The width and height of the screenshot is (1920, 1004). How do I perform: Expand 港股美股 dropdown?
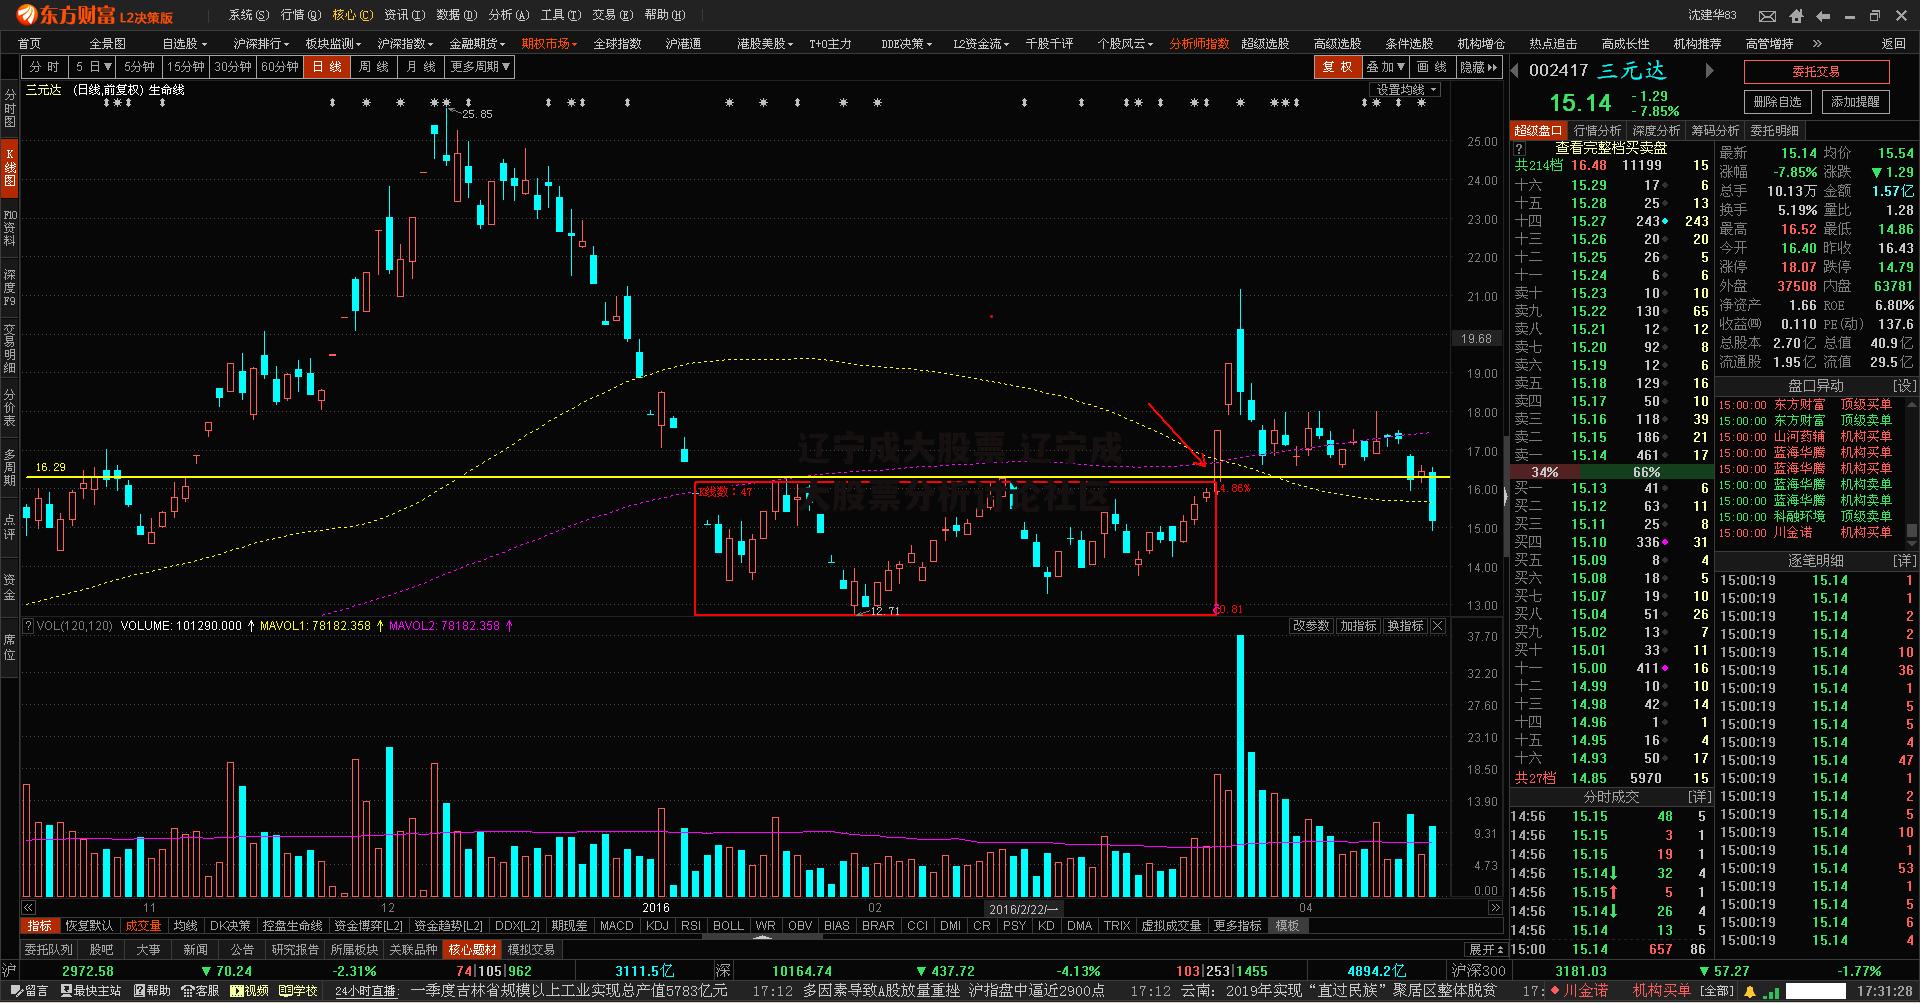pos(765,44)
